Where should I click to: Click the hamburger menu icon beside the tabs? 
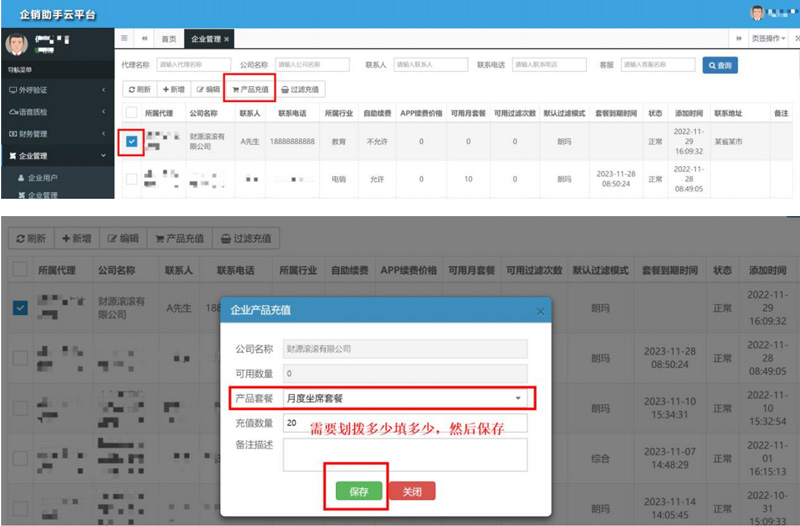[125, 39]
